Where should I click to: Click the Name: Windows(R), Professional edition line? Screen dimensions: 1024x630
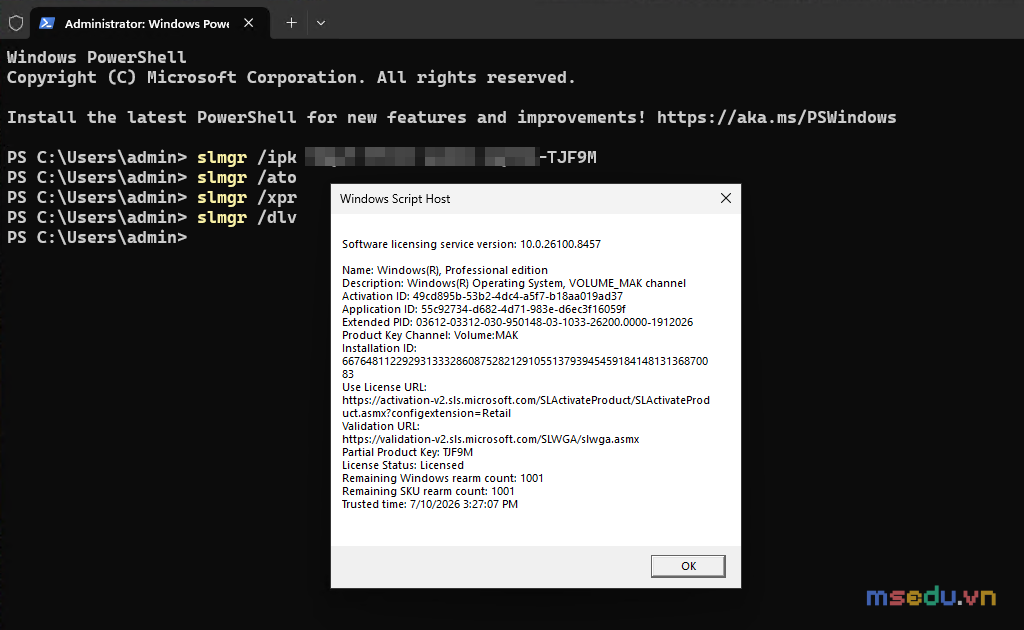[445, 270]
